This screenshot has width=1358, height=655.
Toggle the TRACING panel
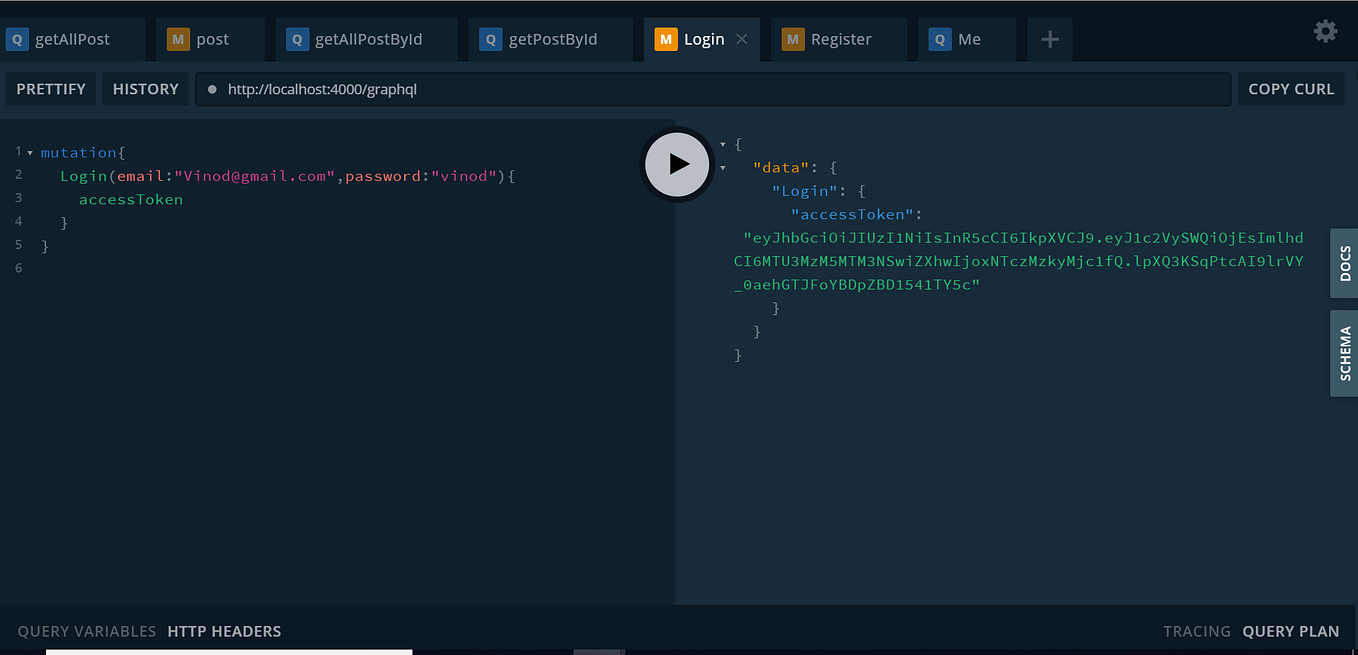(x=1196, y=631)
